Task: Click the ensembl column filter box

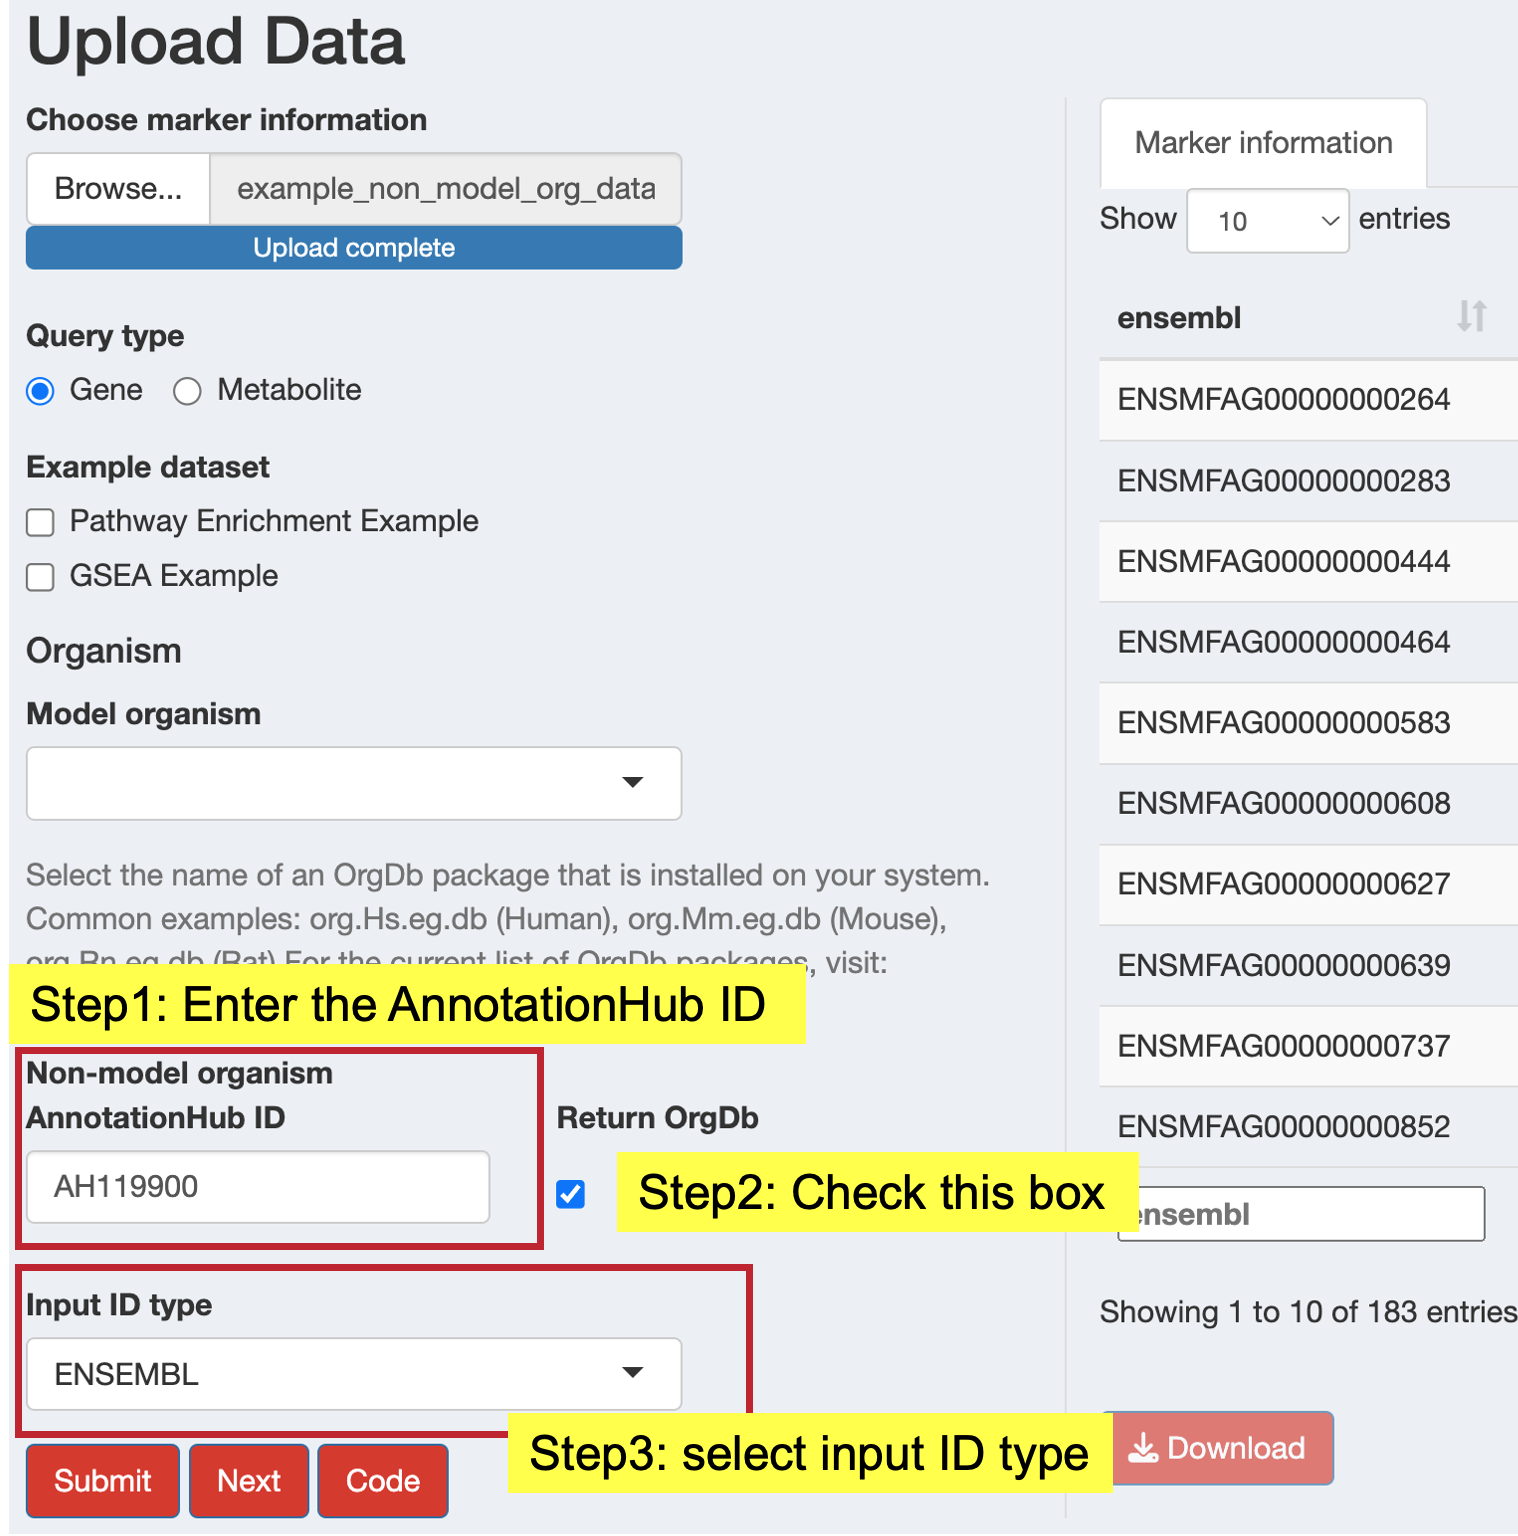Action: coord(1301,1214)
